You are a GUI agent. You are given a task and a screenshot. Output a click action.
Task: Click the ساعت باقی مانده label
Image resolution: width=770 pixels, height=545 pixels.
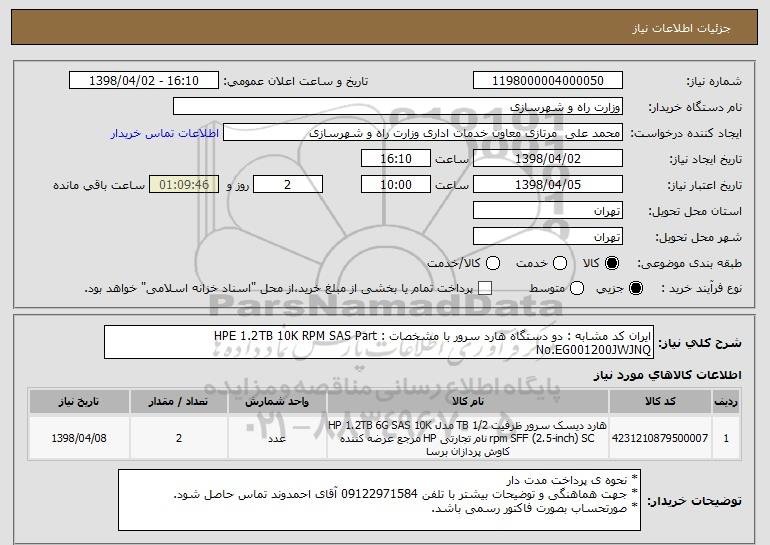[99, 185]
